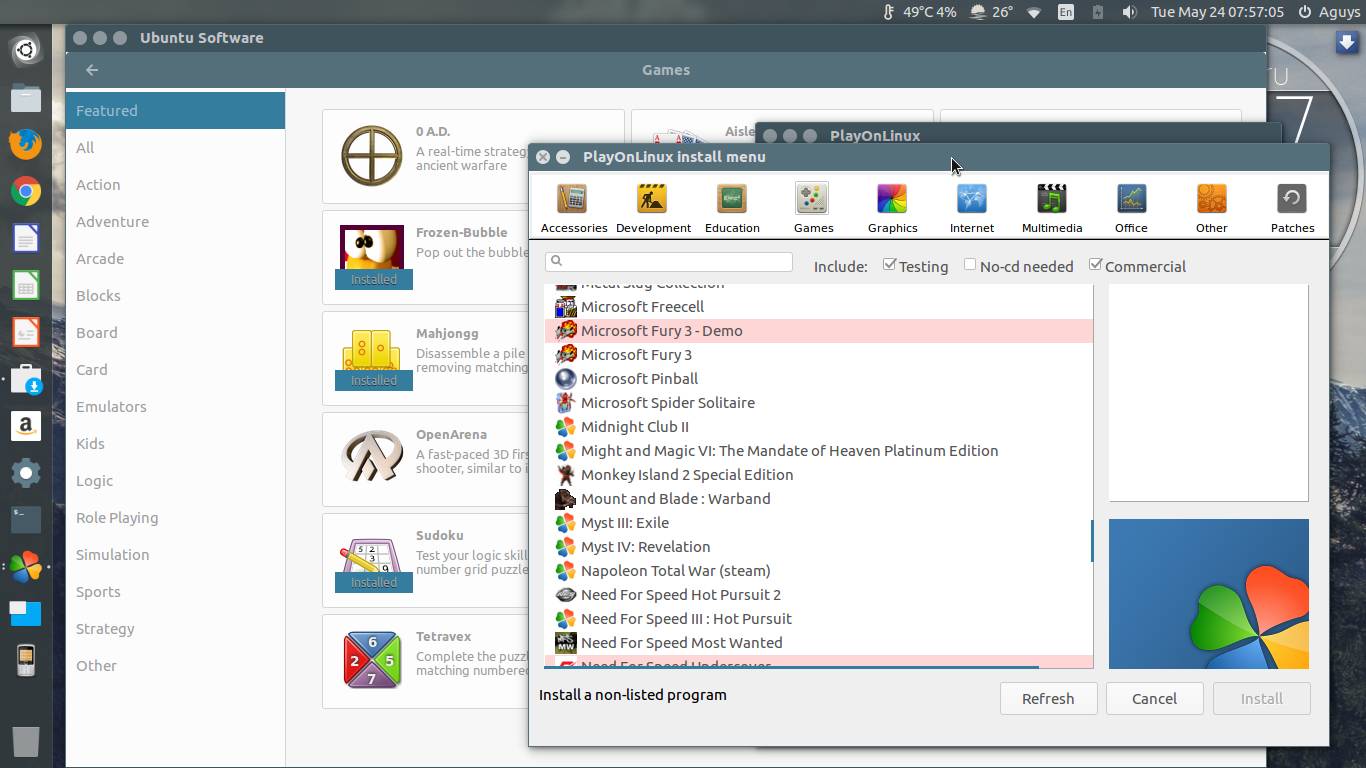Click the Sudoku game icon
The image size is (1366, 768).
372,556
